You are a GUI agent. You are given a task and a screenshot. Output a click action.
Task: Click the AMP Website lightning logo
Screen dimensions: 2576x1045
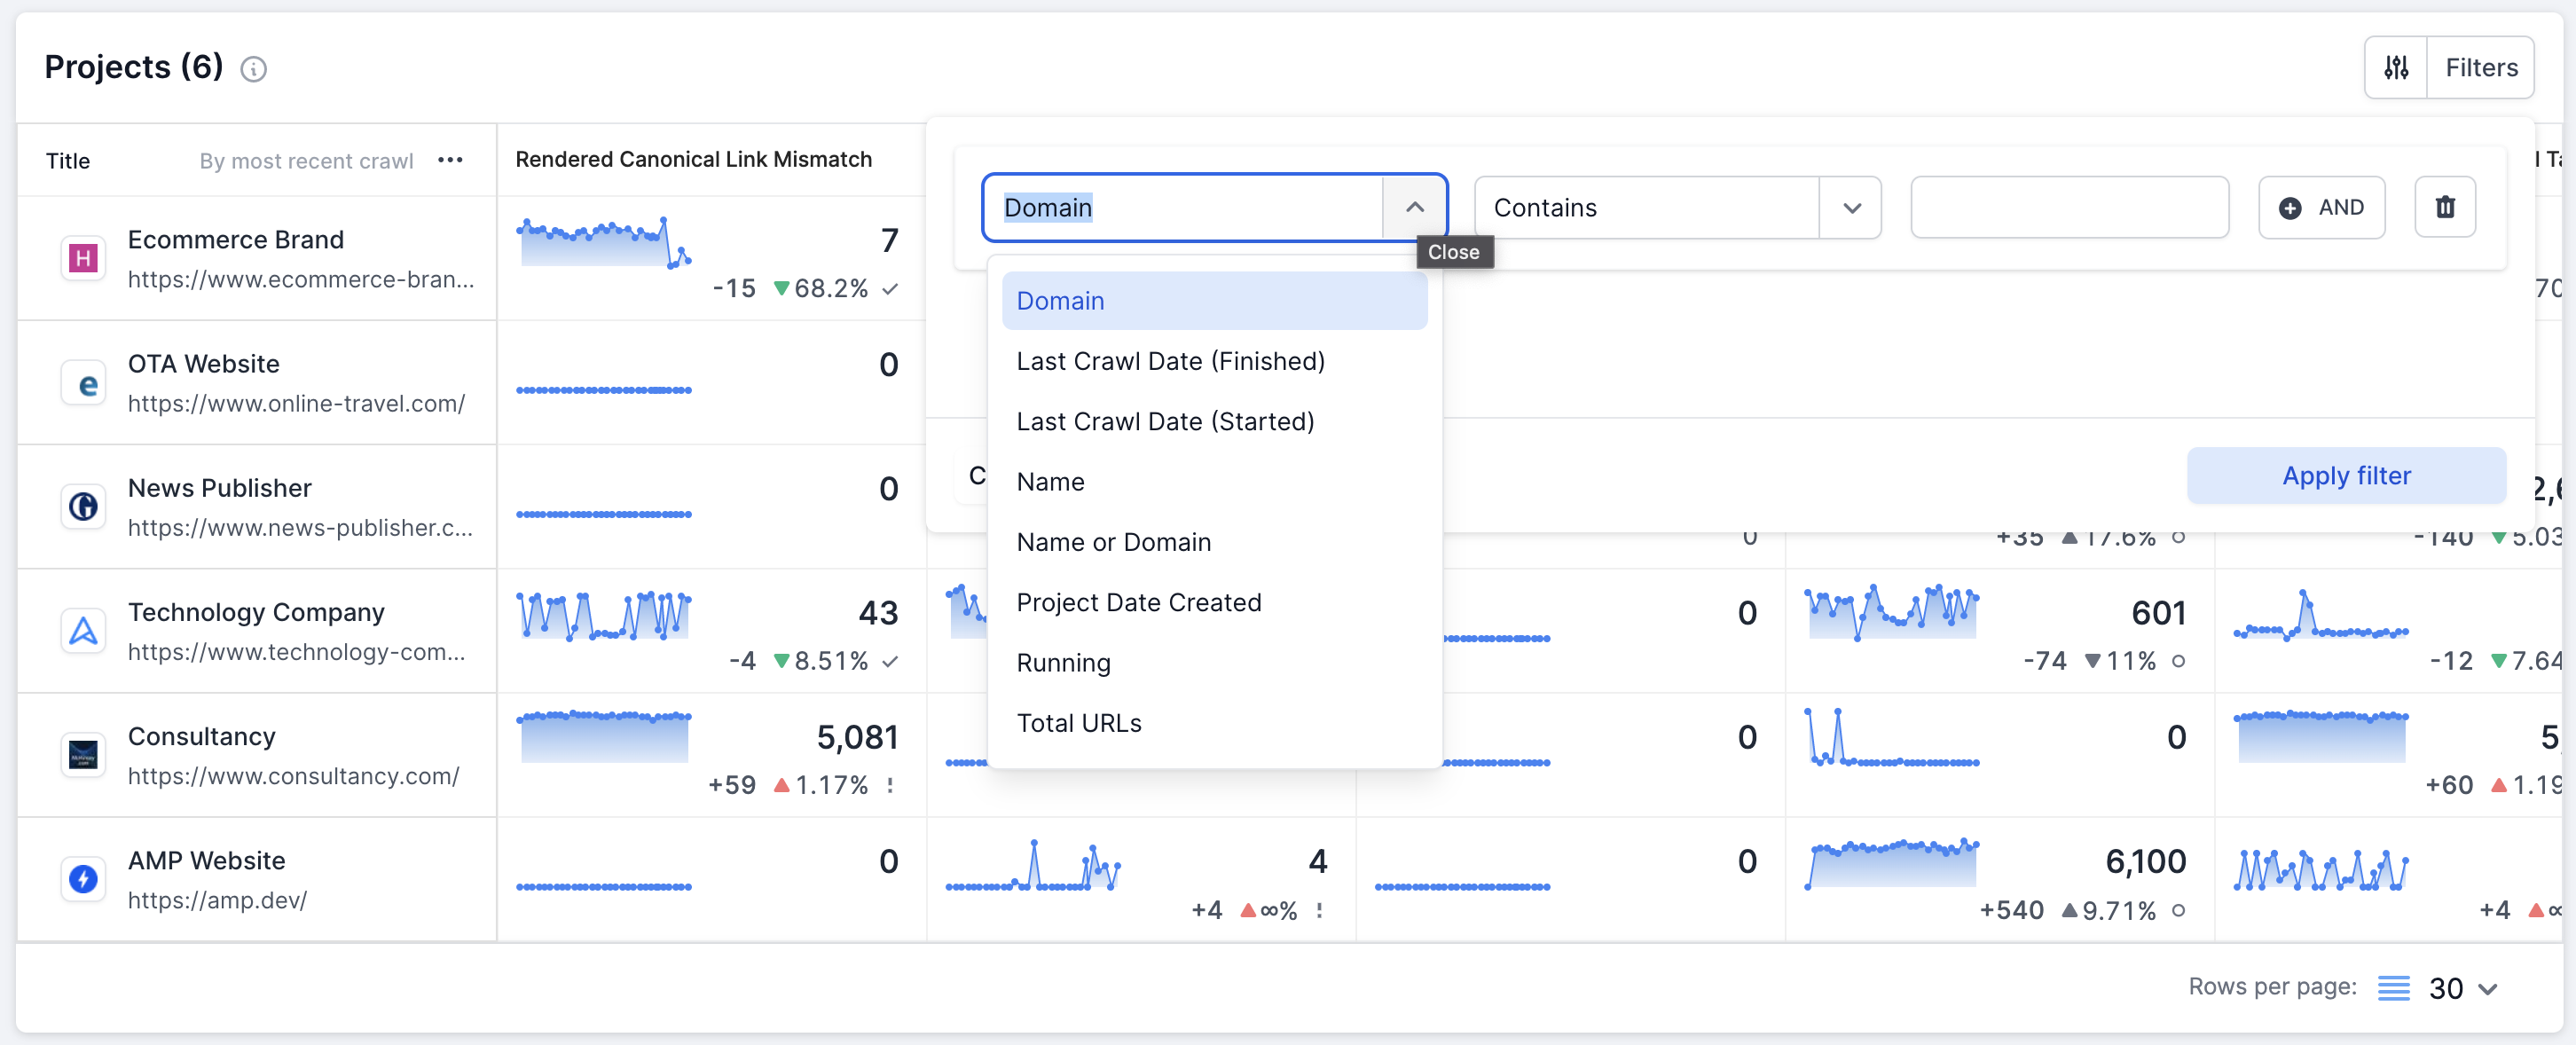(84, 879)
